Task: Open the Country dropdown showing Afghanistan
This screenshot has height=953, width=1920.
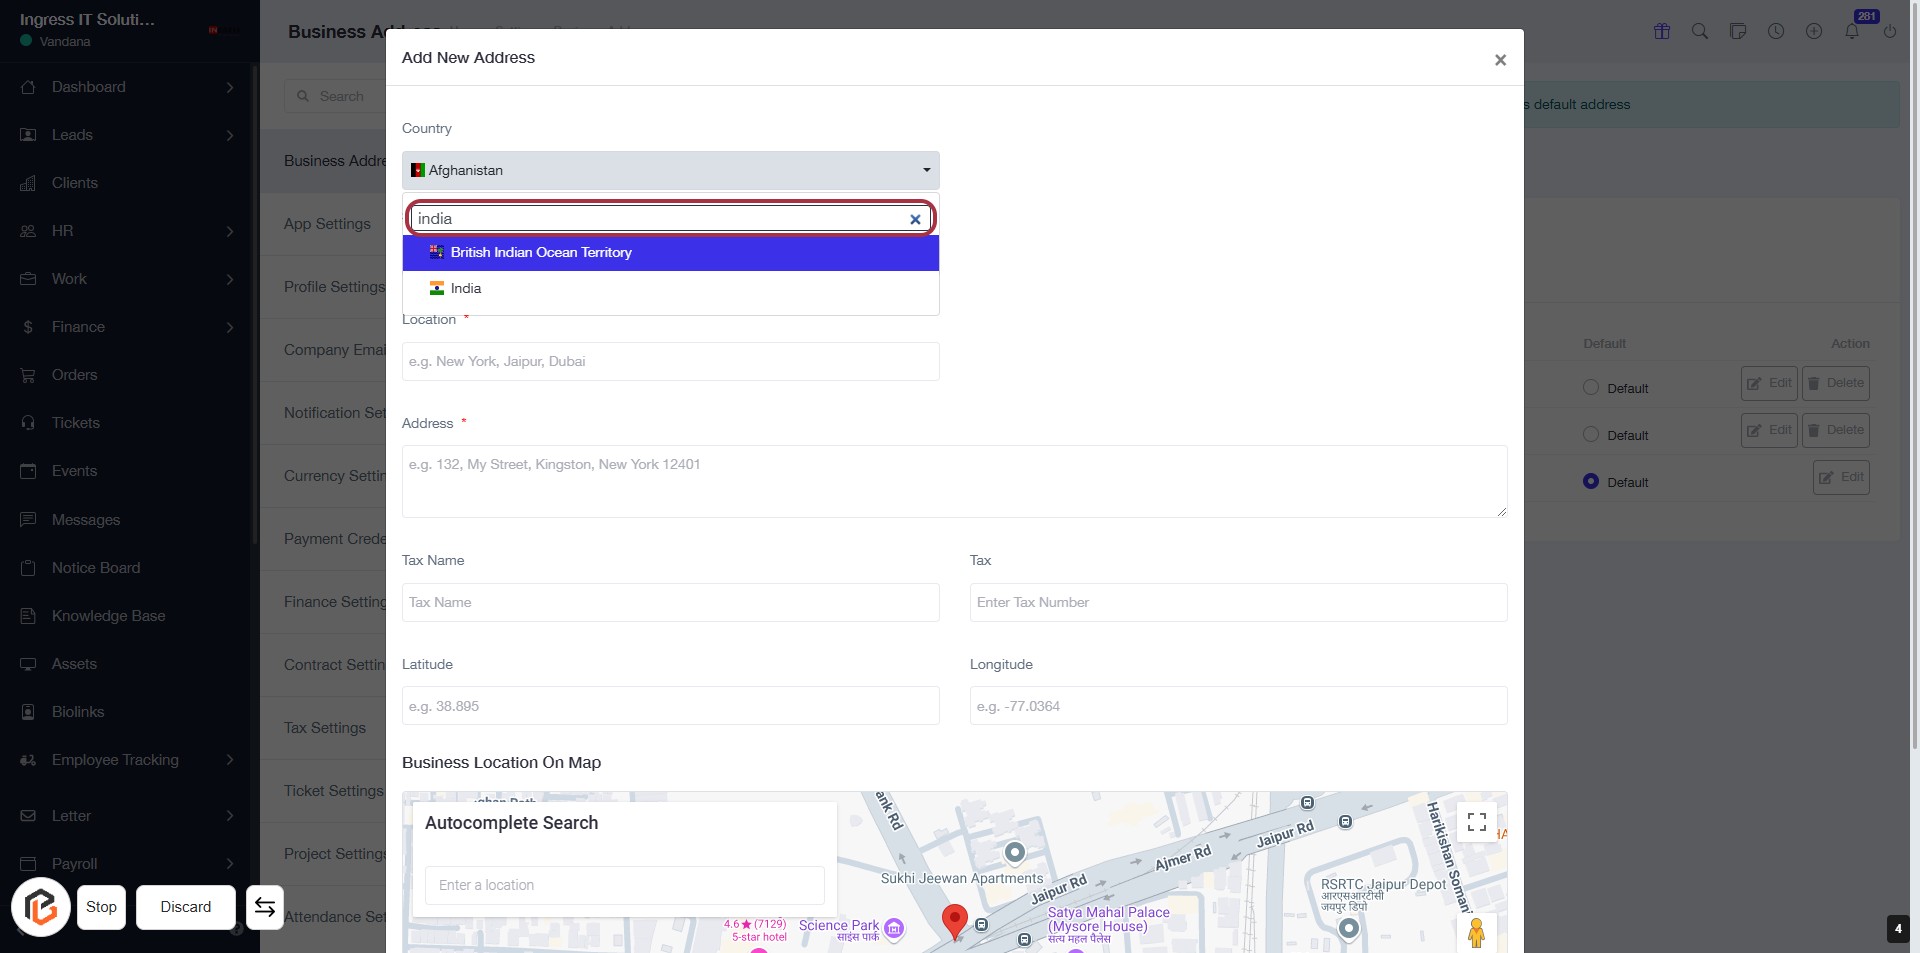Action: [670, 170]
